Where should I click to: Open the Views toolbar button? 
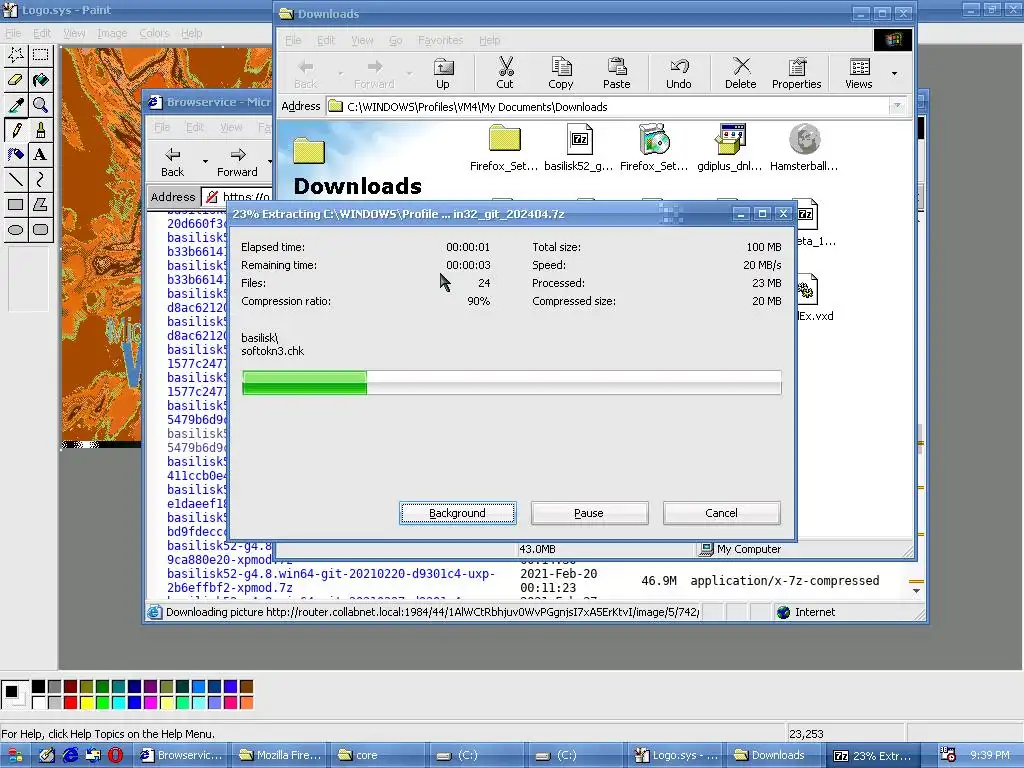[859, 73]
